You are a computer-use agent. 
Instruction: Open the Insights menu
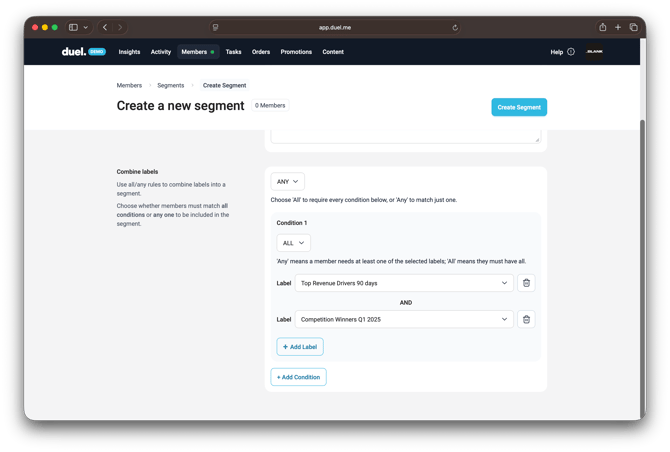click(x=129, y=52)
